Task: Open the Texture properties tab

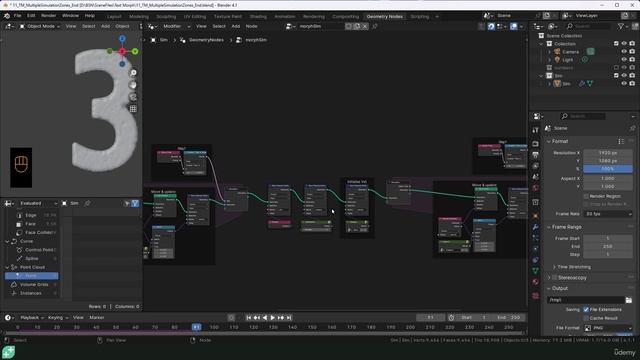Action: pos(536,296)
